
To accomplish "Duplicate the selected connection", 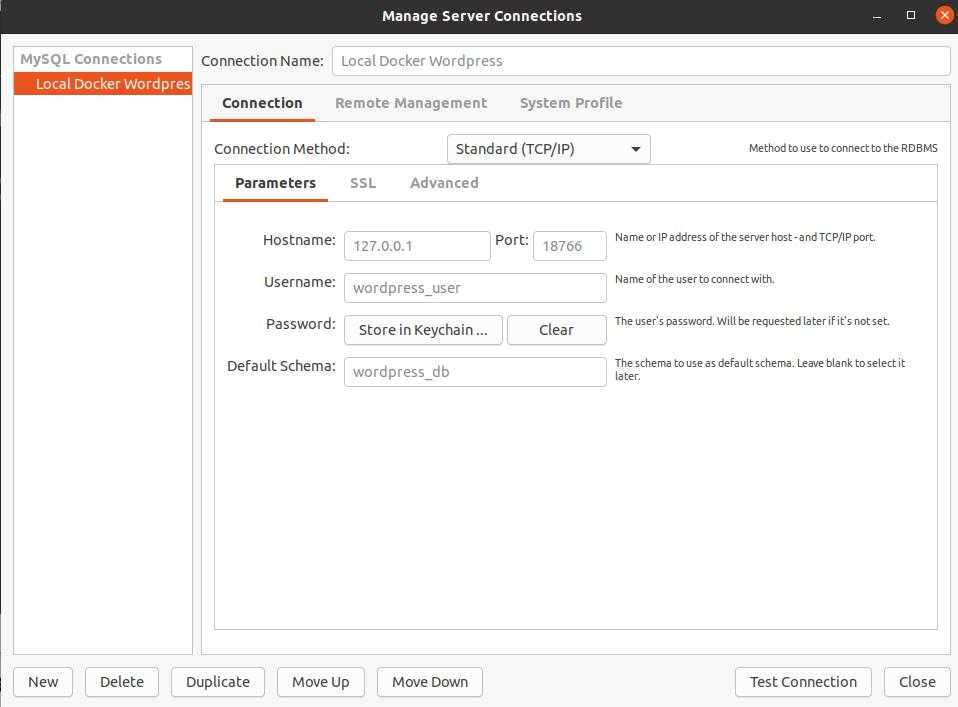I will click(x=218, y=682).
